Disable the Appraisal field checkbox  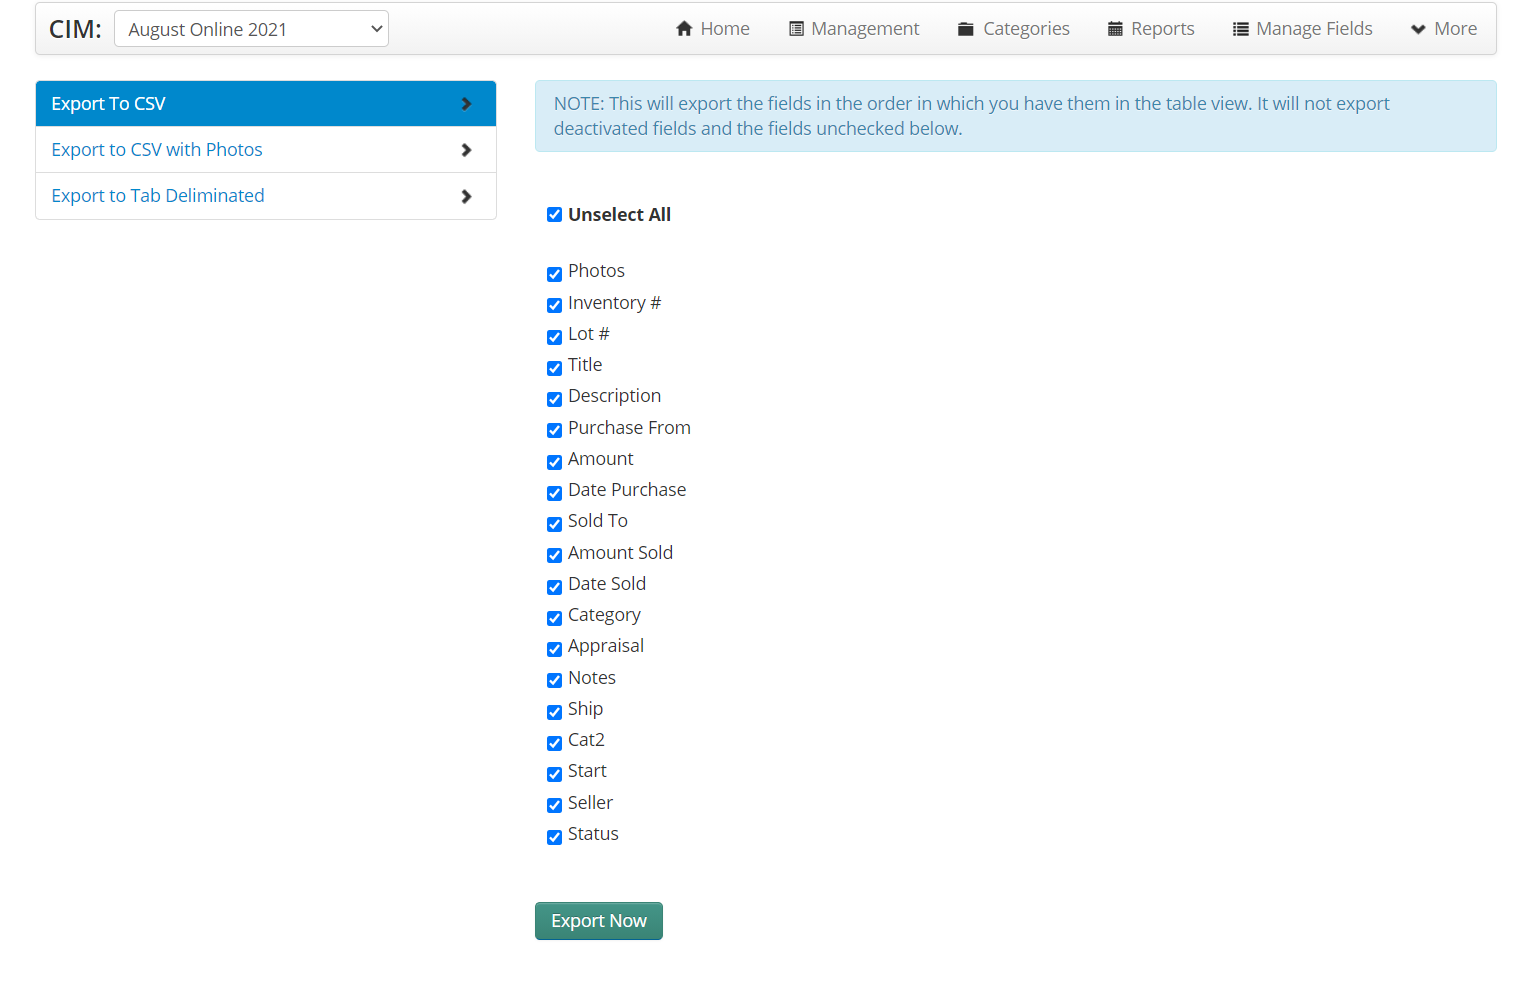coord(554,649)
